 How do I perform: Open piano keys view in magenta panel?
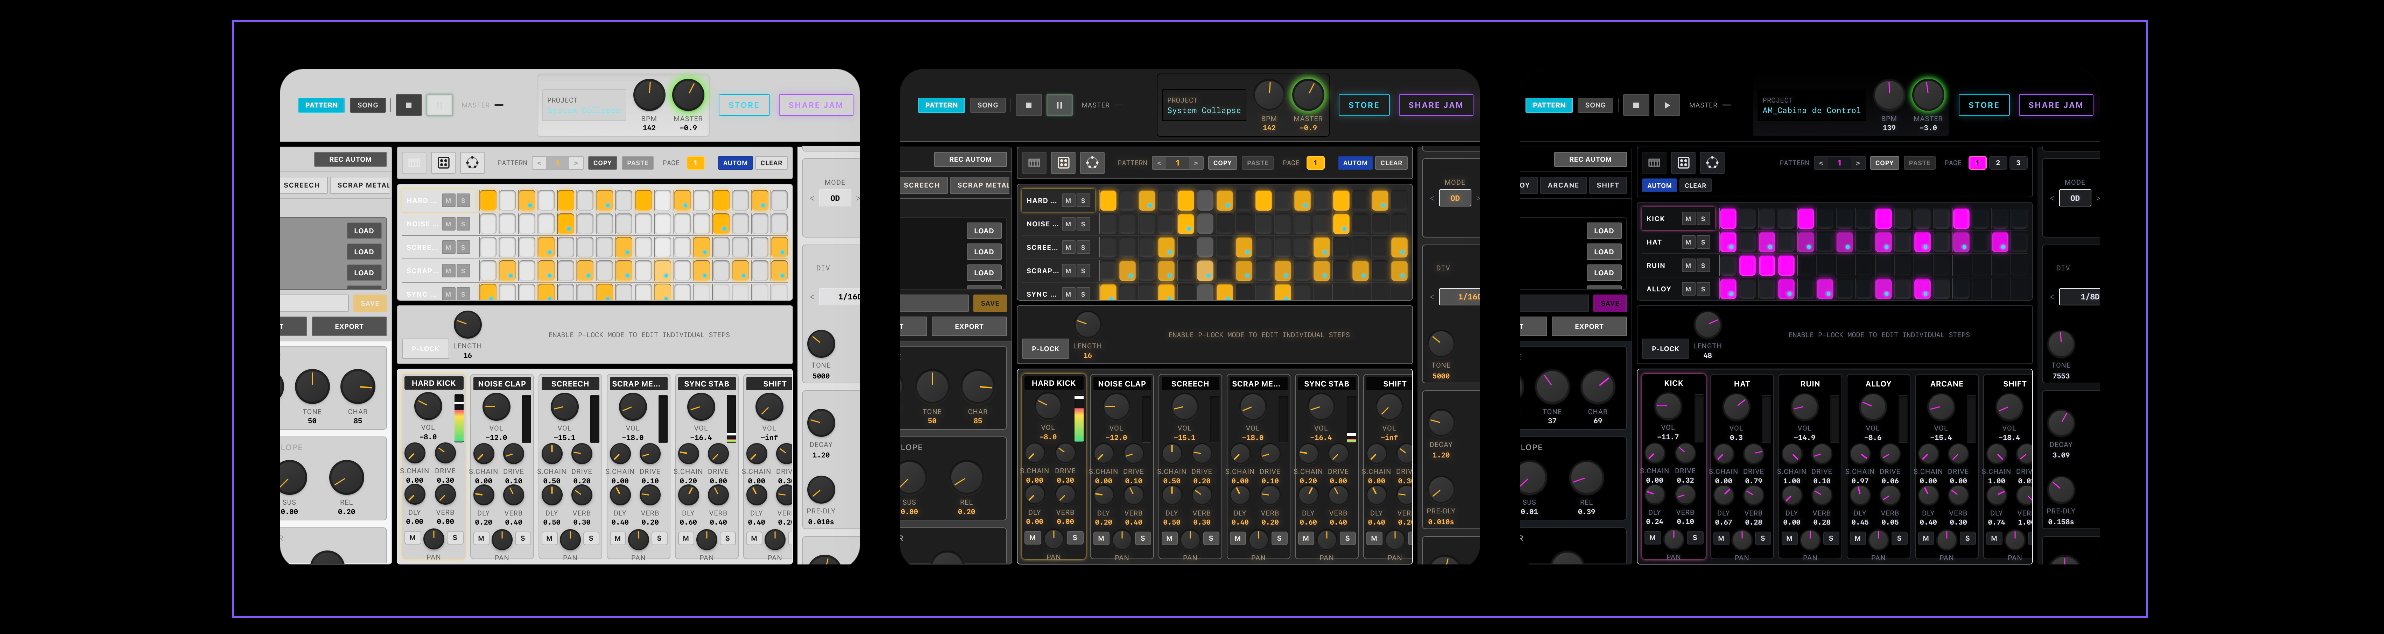[1654, 163]
